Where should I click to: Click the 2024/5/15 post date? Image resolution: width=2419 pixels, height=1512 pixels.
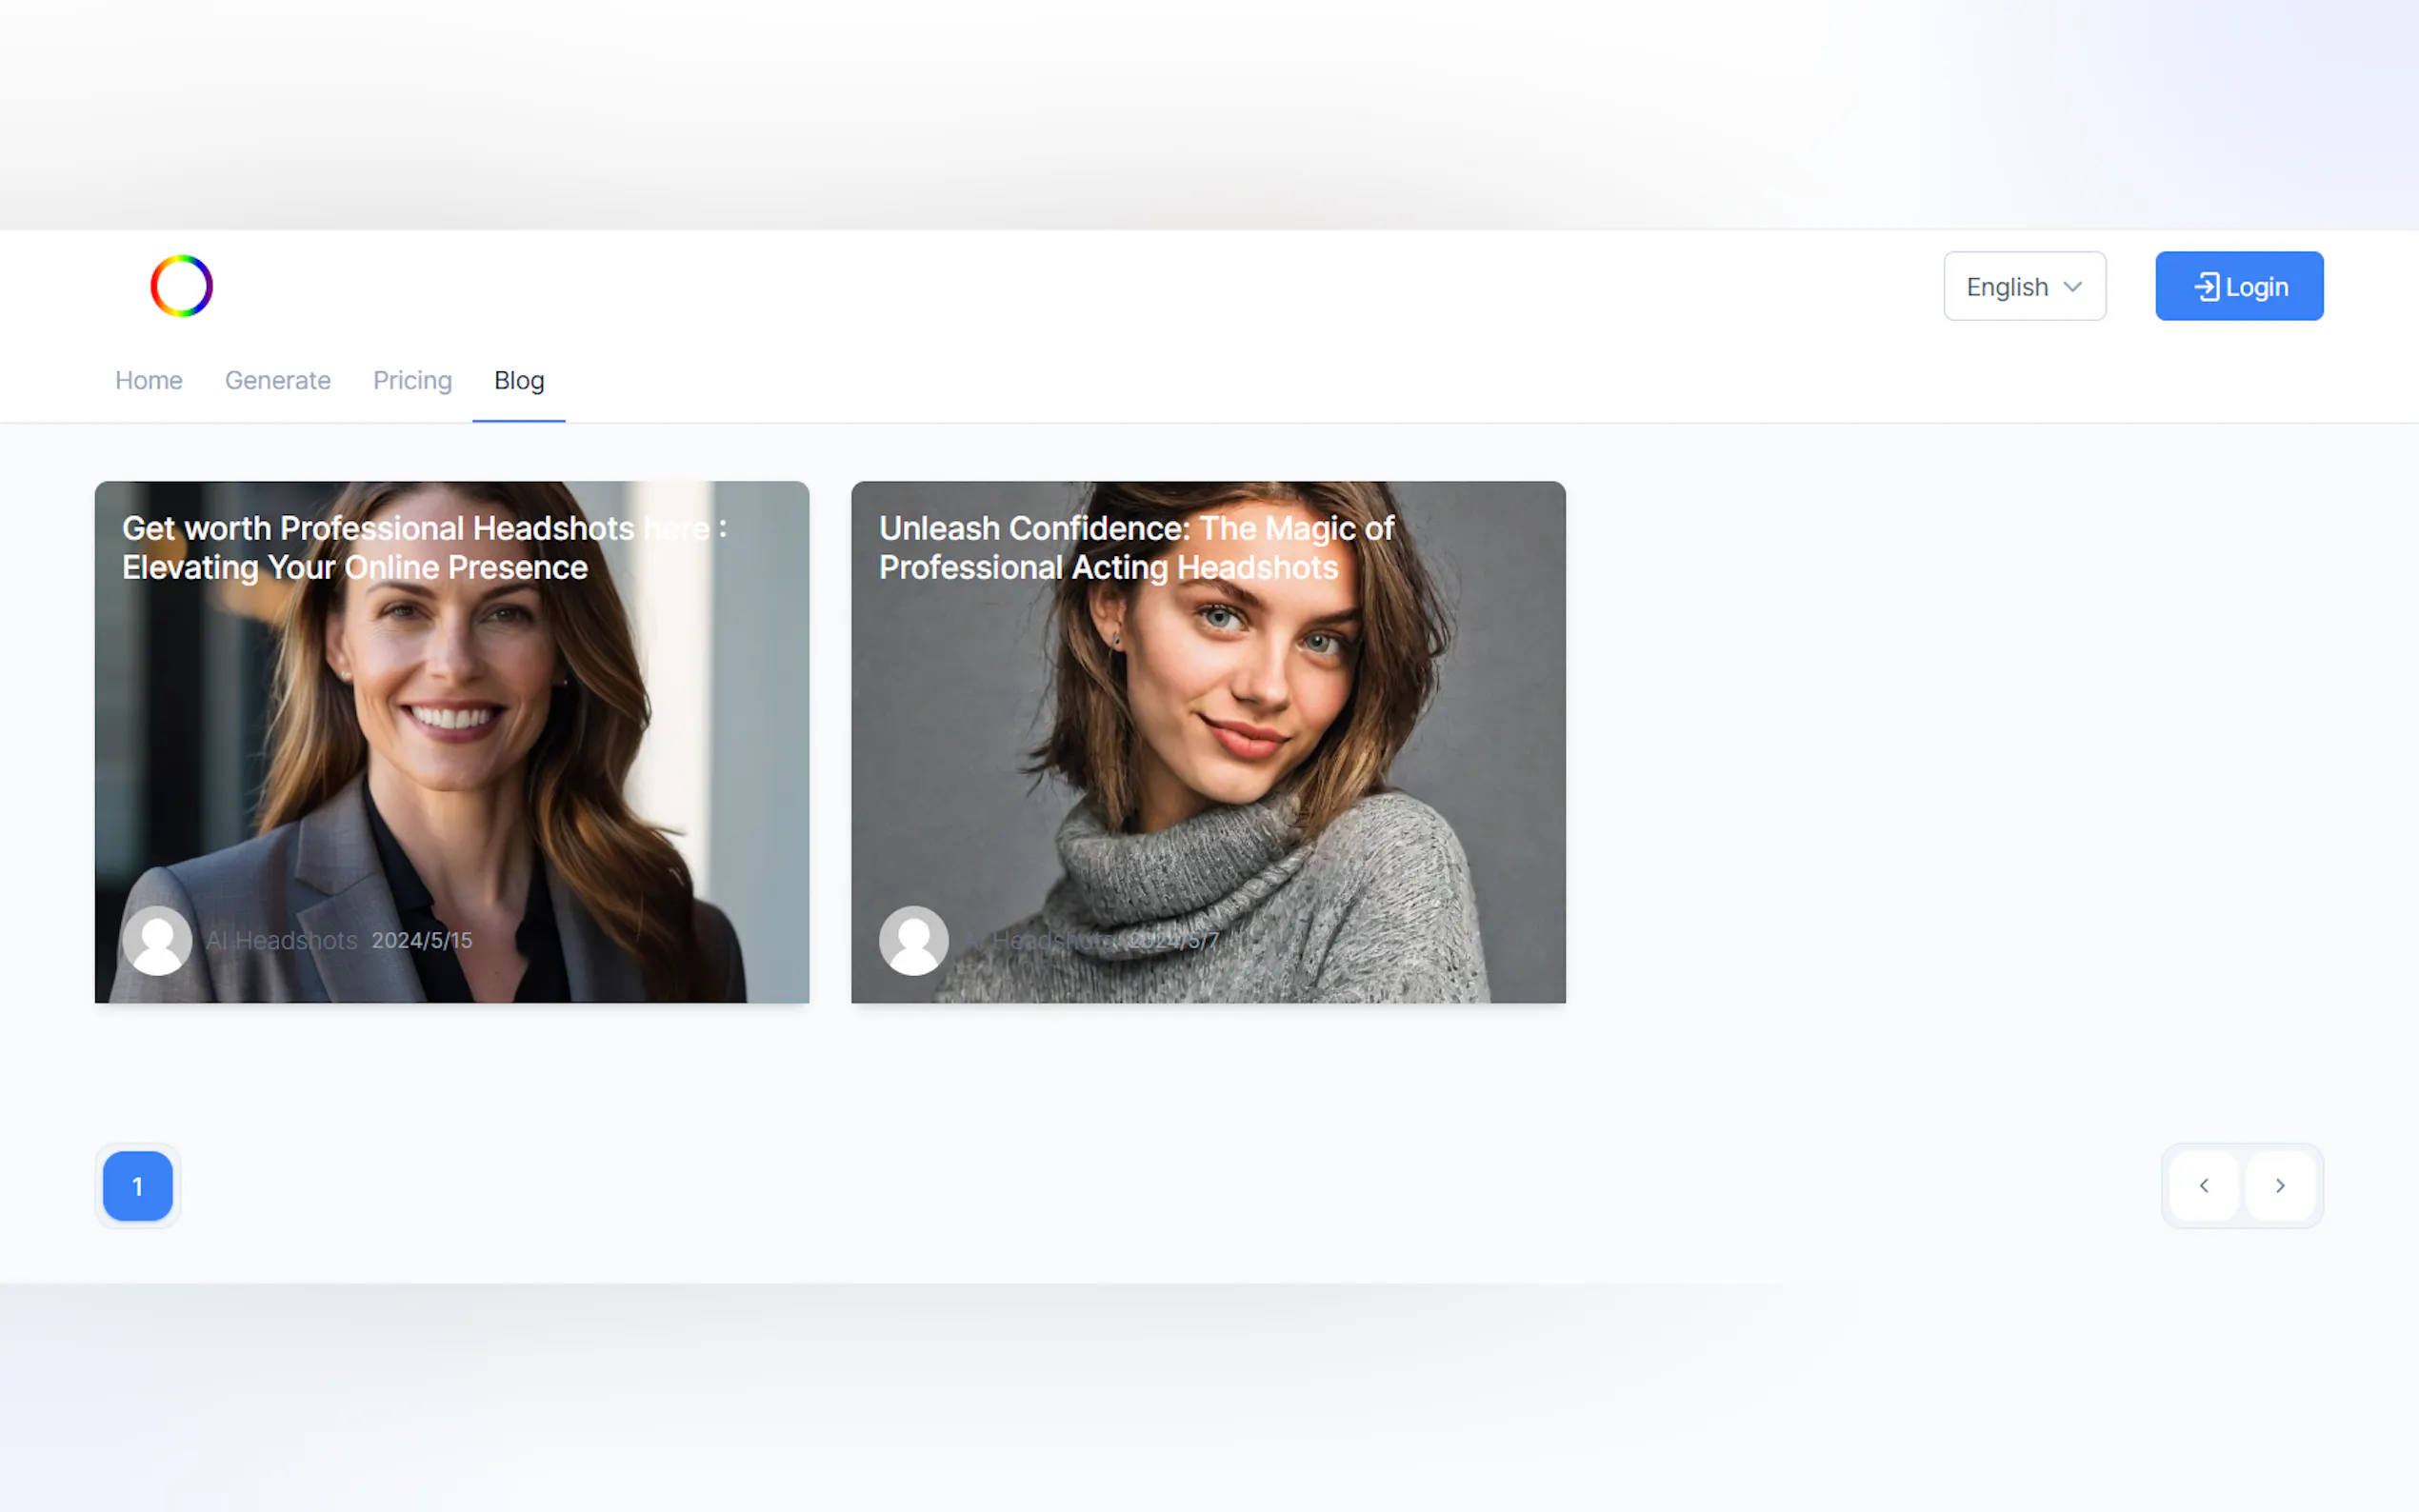pos(421,941)
